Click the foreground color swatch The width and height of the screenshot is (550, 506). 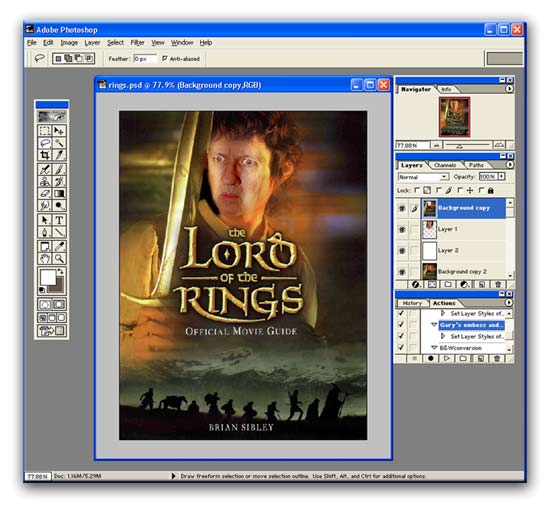coord(48,278)
